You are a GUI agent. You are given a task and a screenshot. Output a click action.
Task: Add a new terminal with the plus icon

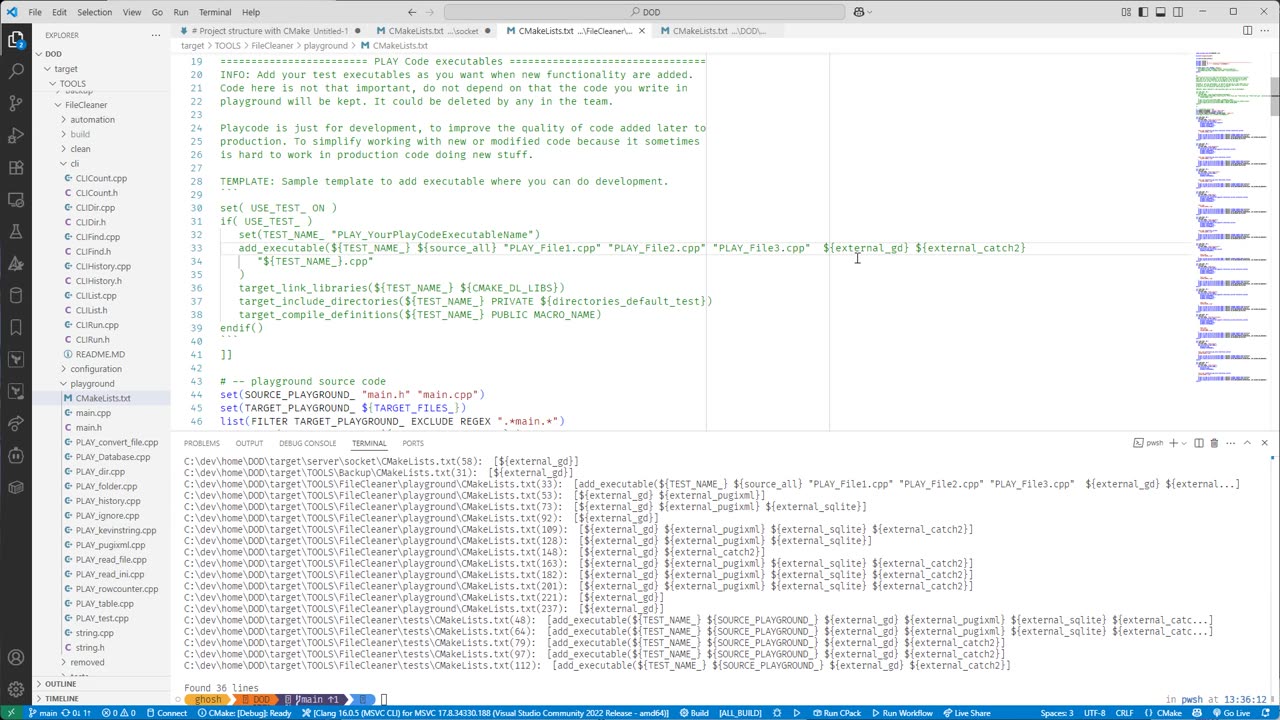1174,443
